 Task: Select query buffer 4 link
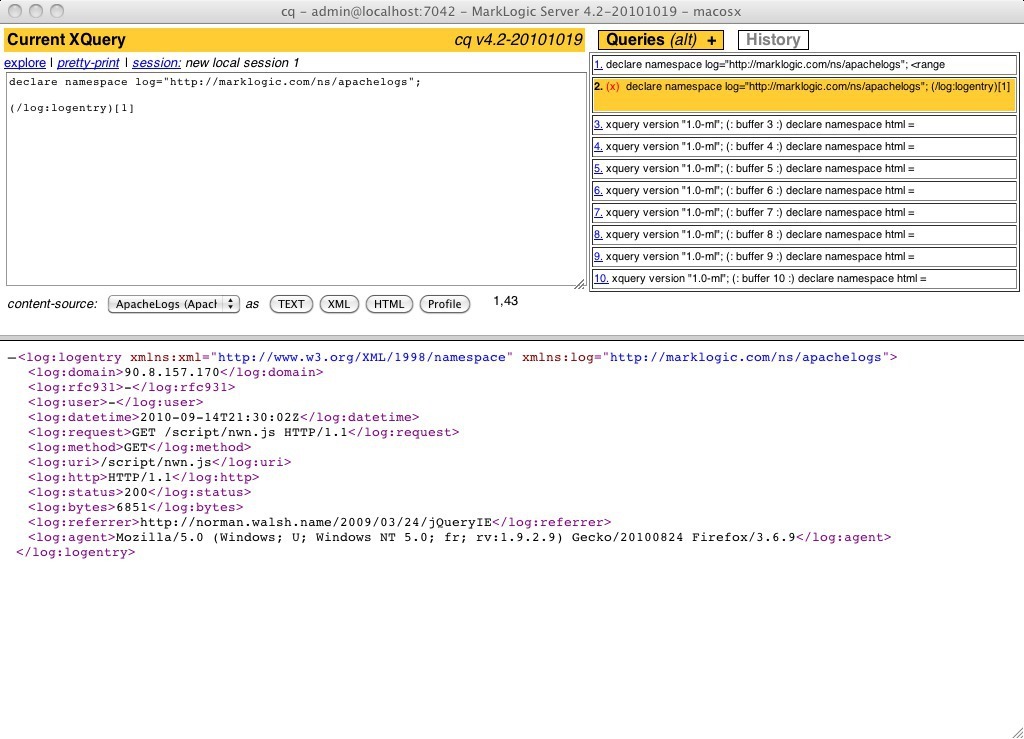click(x=598, y=147)
